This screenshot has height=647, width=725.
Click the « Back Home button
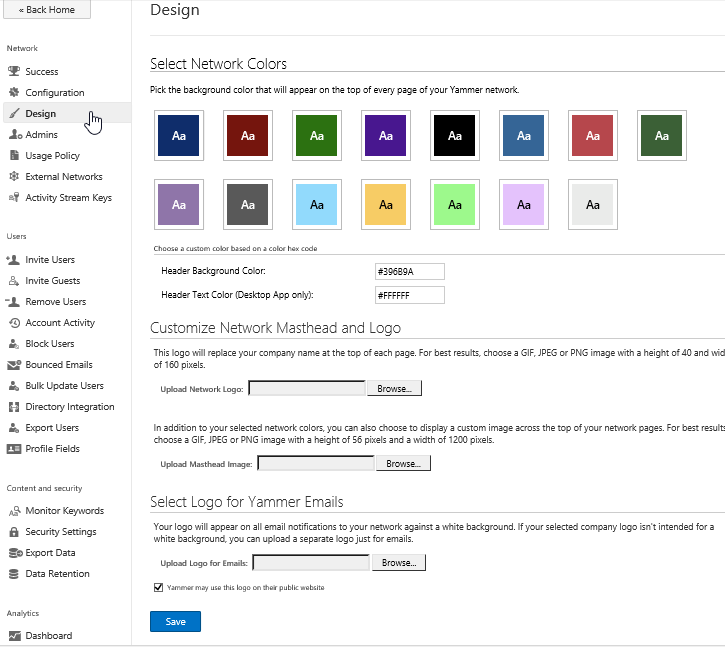coord(46,10)
